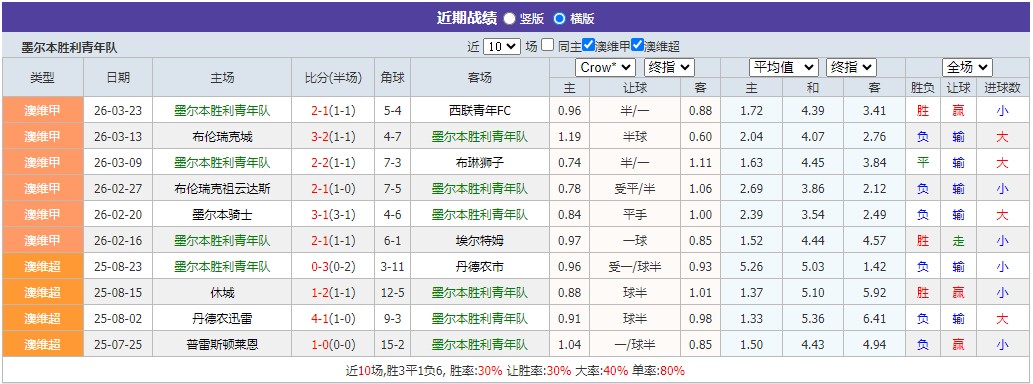
Task: Click the 近期战绩 section title
Action: [x=466, y=18]
